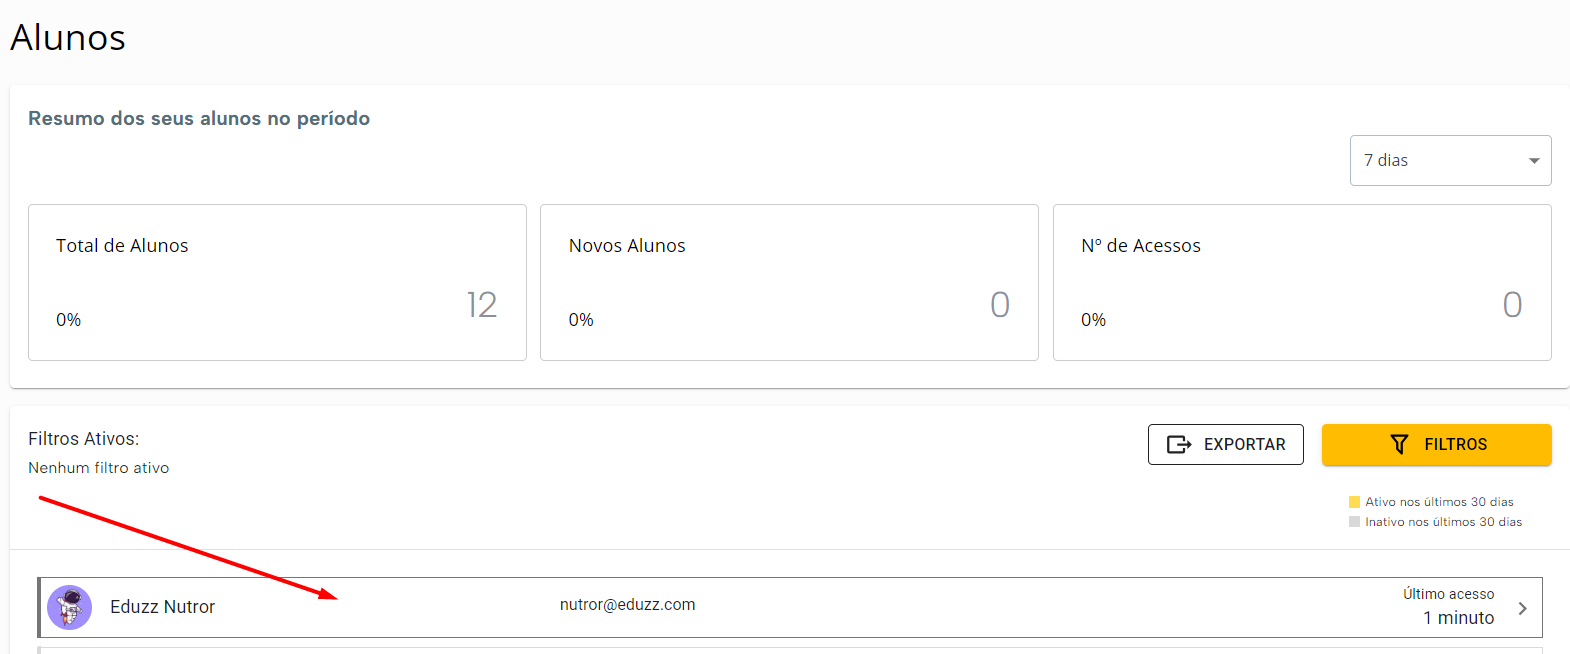The width and height of the screenshot is (1570, 654).
Task: Click the period selector dropdown arrow
Action: click(x=1534, y=161)
